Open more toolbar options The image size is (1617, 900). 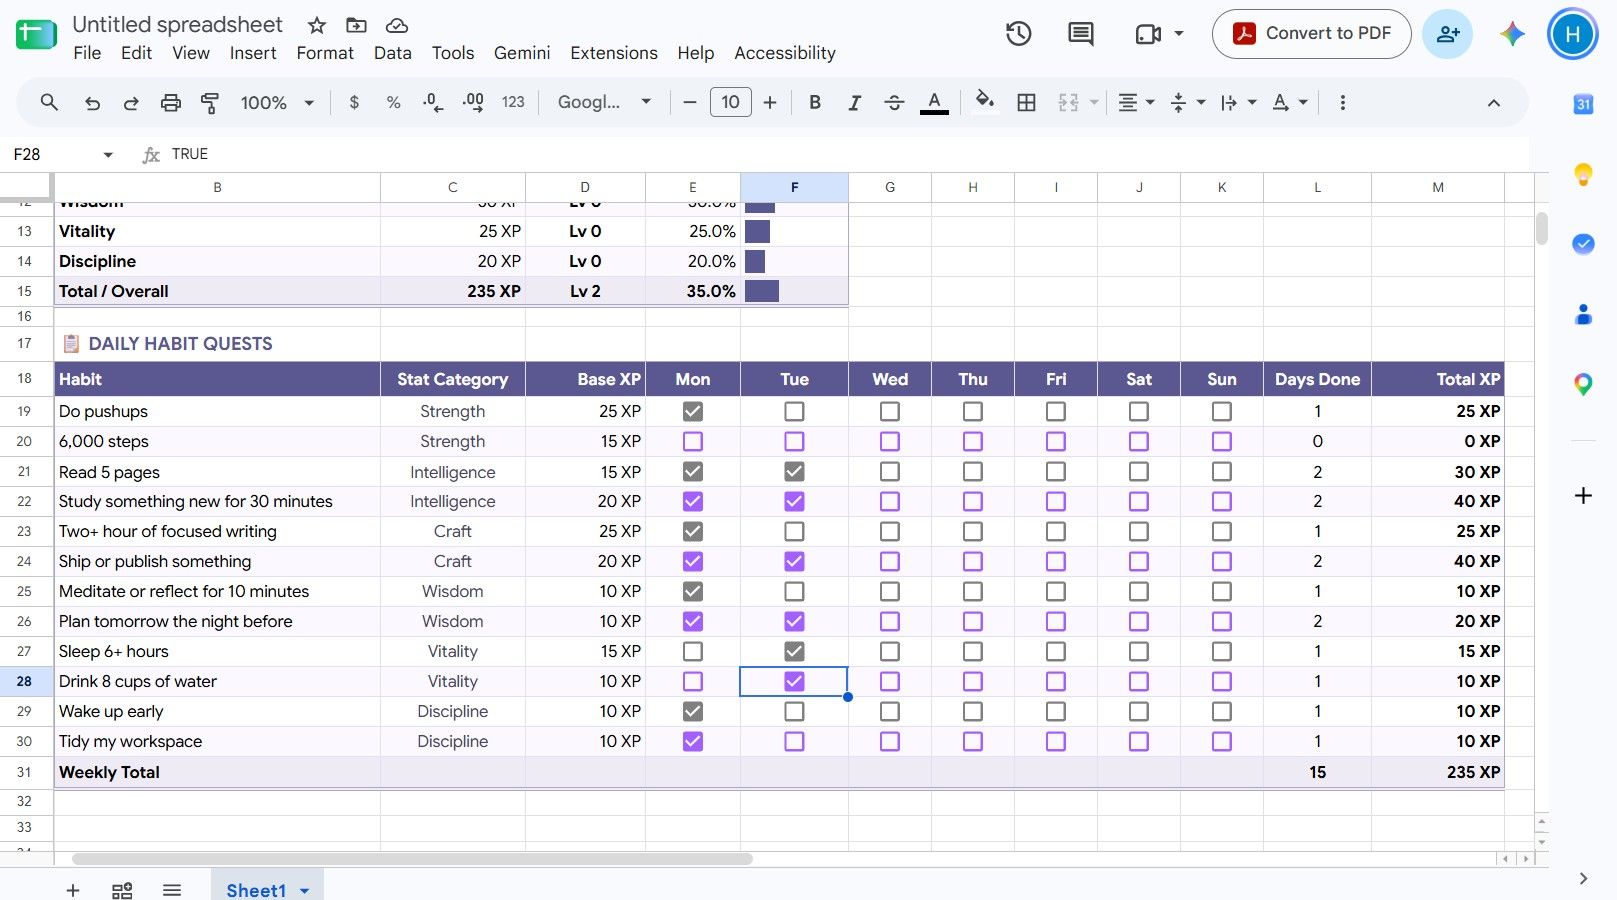click(x=1342, y=102)
